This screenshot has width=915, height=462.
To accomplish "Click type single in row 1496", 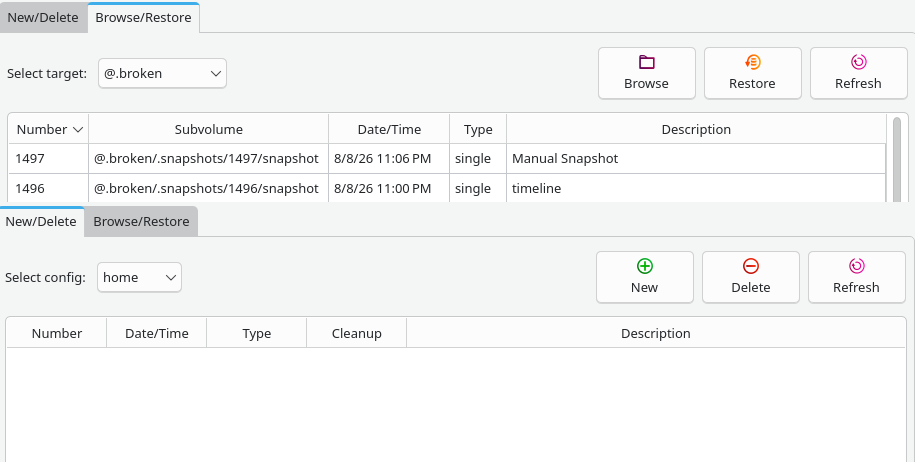I will (x=478, y=188).
